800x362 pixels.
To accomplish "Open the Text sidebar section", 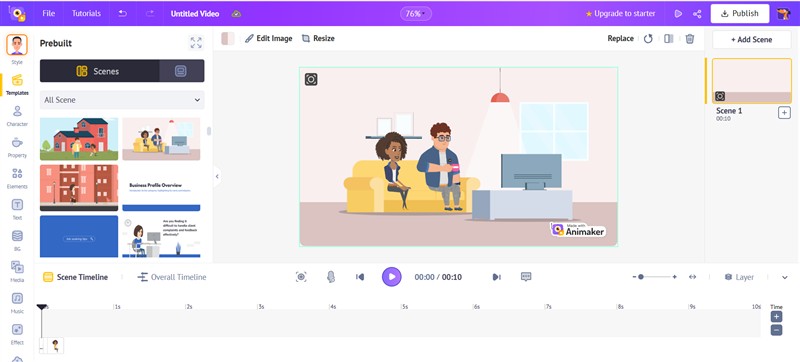I will (17, 209).
